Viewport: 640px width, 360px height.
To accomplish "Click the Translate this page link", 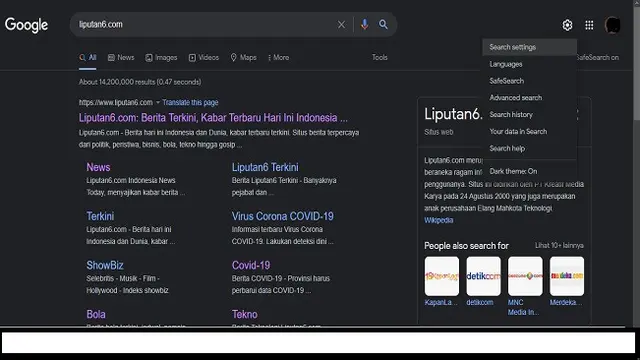I will click(190, 102).
